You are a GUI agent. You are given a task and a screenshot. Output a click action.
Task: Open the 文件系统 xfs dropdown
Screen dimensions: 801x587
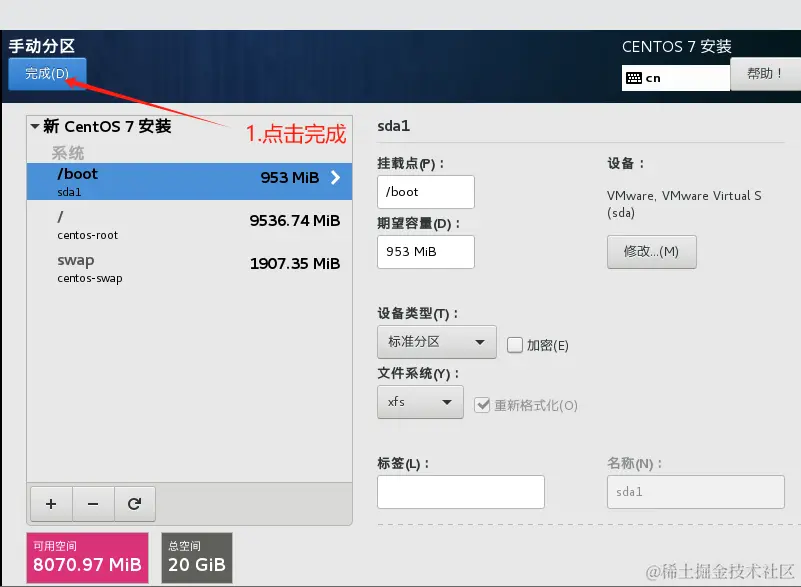point(420,402)
